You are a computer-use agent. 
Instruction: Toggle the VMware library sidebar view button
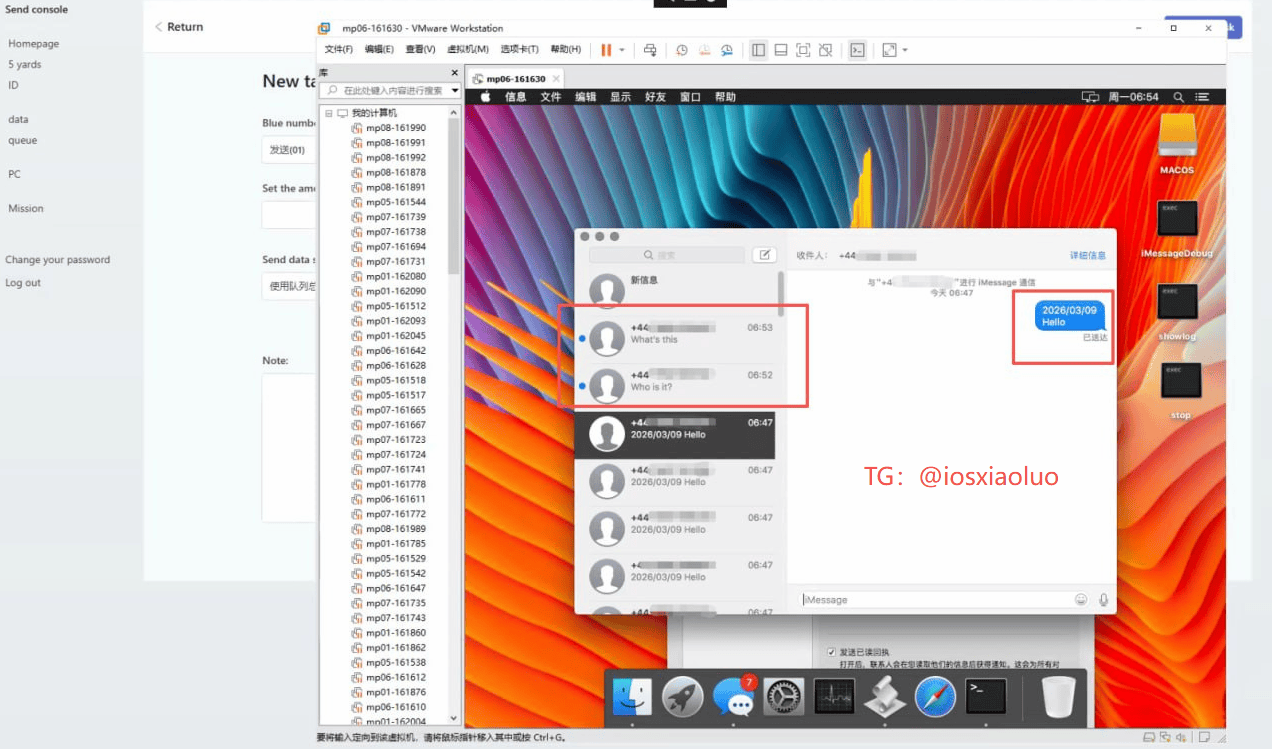coord(758,49)
